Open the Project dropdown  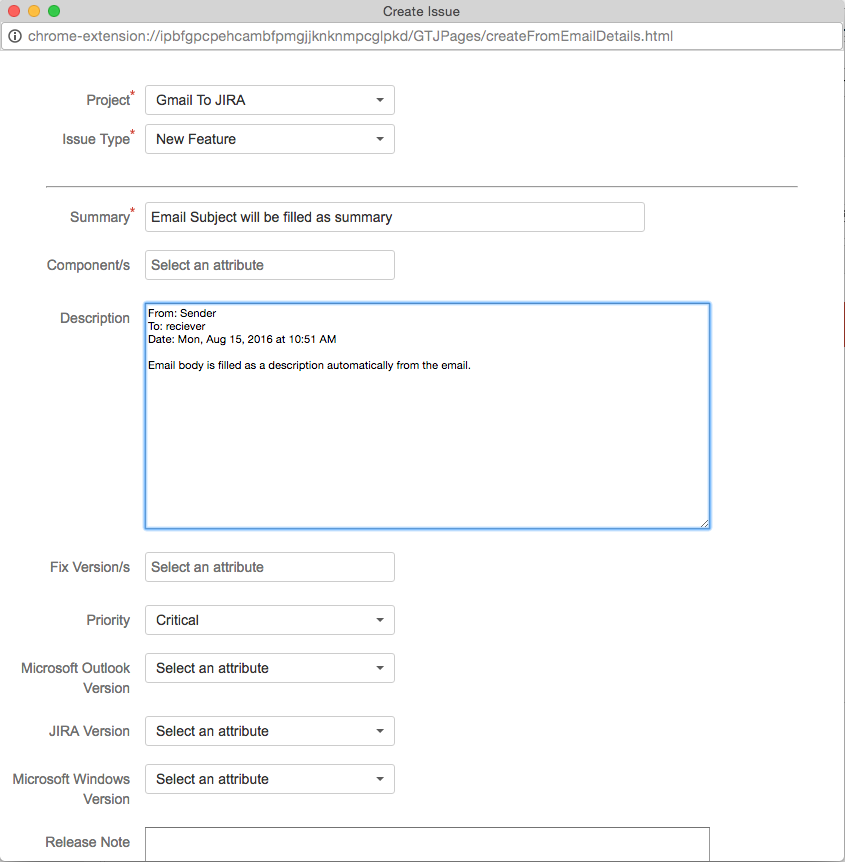[270, 100]
